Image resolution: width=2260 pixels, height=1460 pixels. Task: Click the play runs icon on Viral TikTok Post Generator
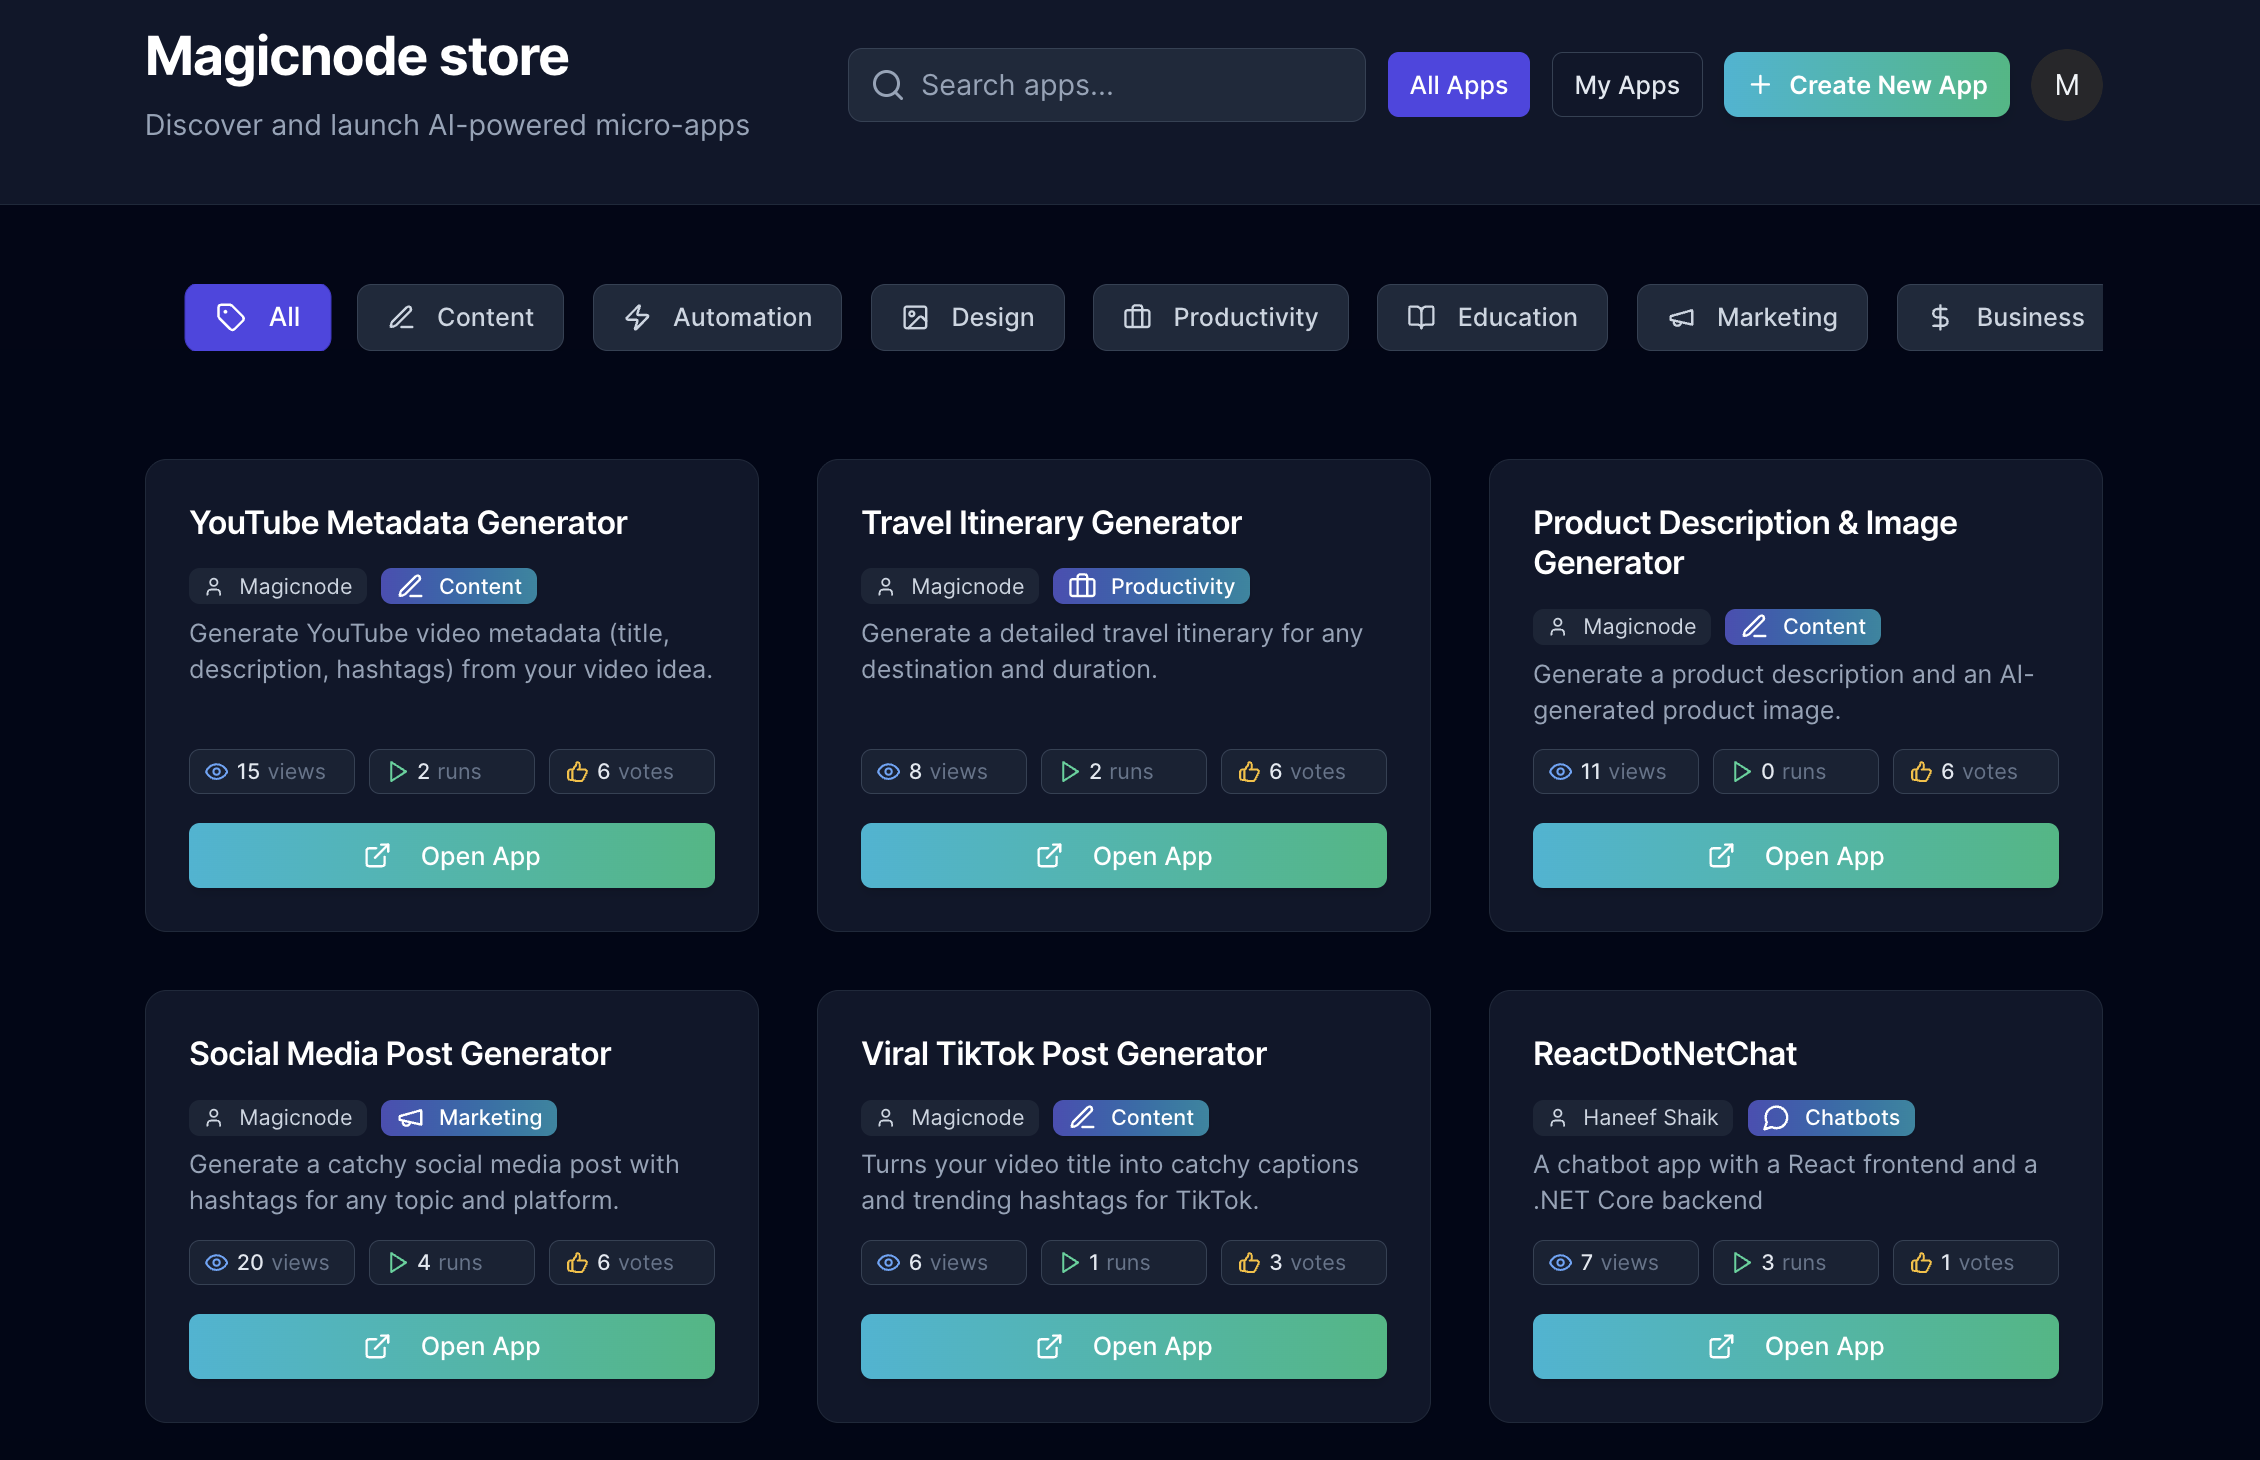(x=1068, y=1262)
